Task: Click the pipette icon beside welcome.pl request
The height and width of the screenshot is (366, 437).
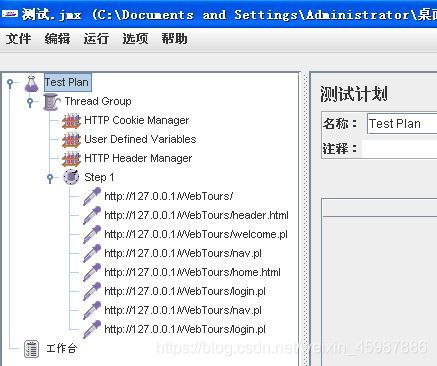Action: tap(91, 234)
